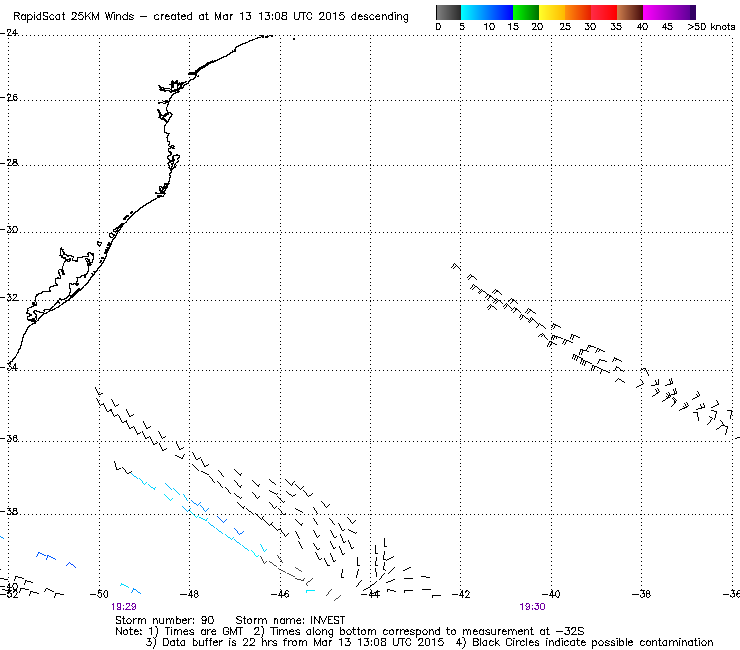This screenshot has height=650, width=740.
Task: Click the '>50 knots' legend label
Action: pyautogui.click(x=711, y=27)
